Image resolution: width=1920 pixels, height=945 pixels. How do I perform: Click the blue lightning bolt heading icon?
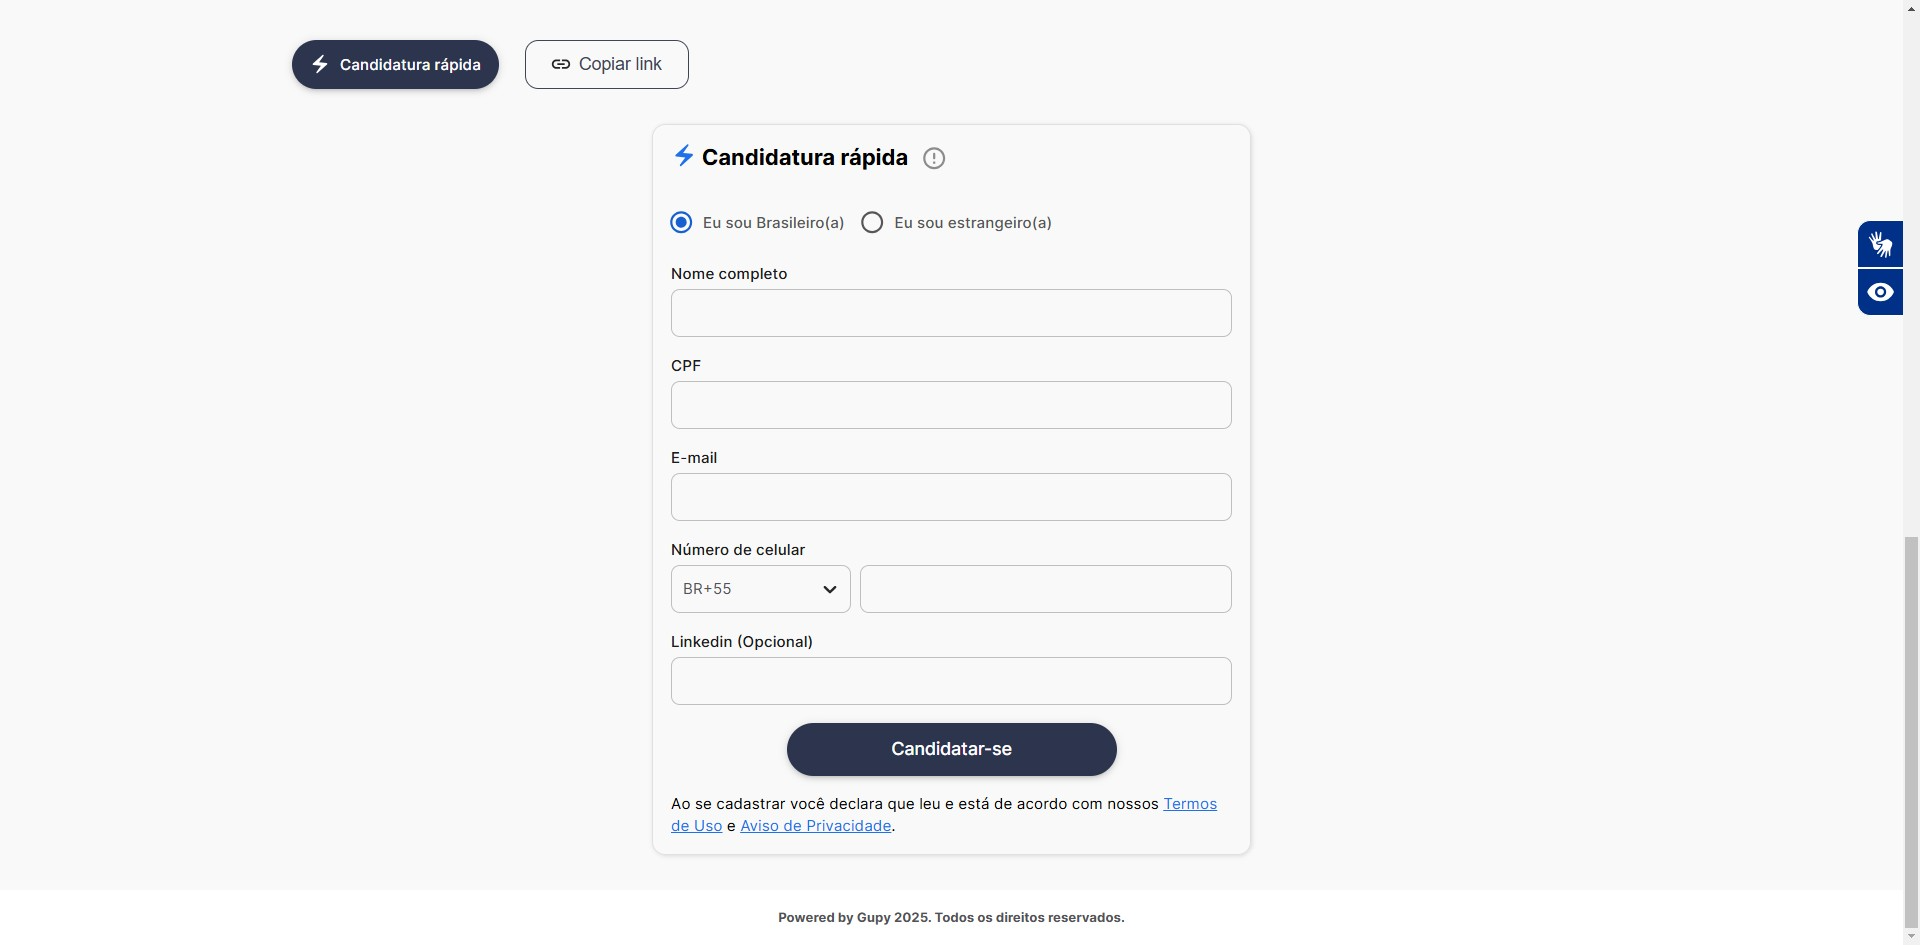(x=684, y=156)
